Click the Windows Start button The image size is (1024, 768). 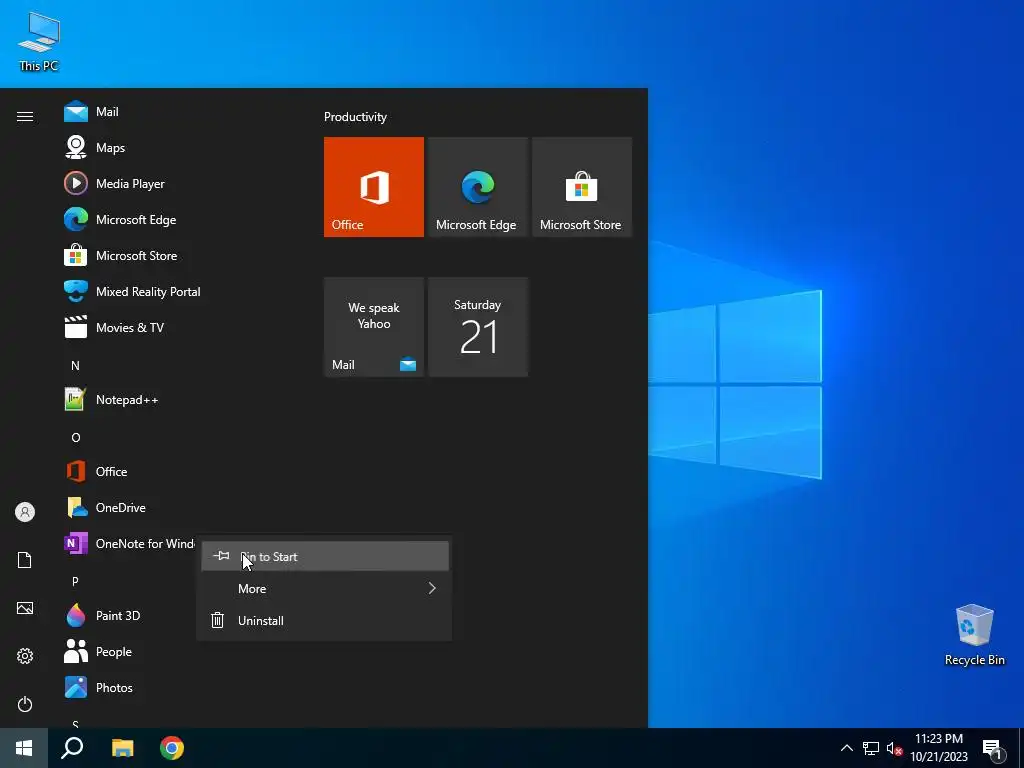coord(24,748)
